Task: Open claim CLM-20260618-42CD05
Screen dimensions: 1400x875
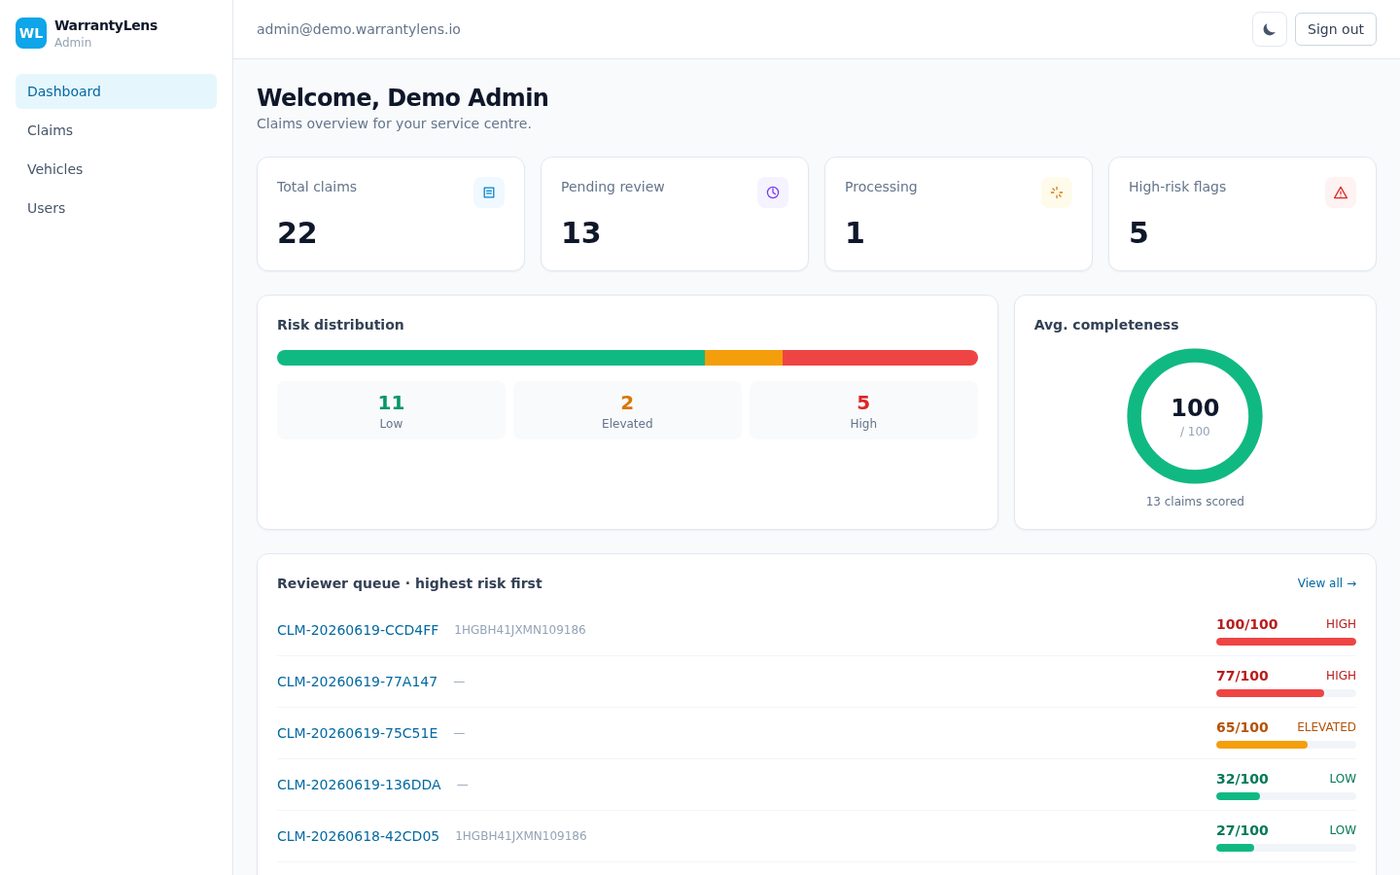Action: click(x=358, y=836)
